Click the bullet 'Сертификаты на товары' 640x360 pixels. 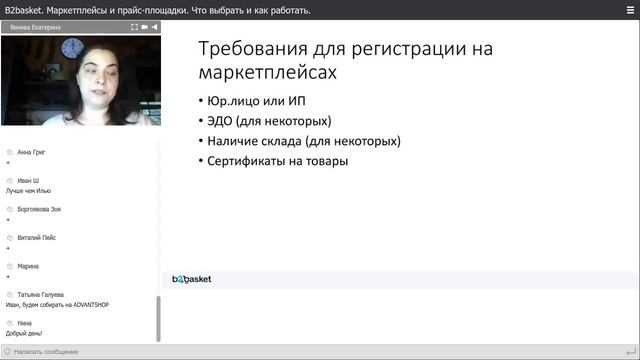(x=278, y=161)
